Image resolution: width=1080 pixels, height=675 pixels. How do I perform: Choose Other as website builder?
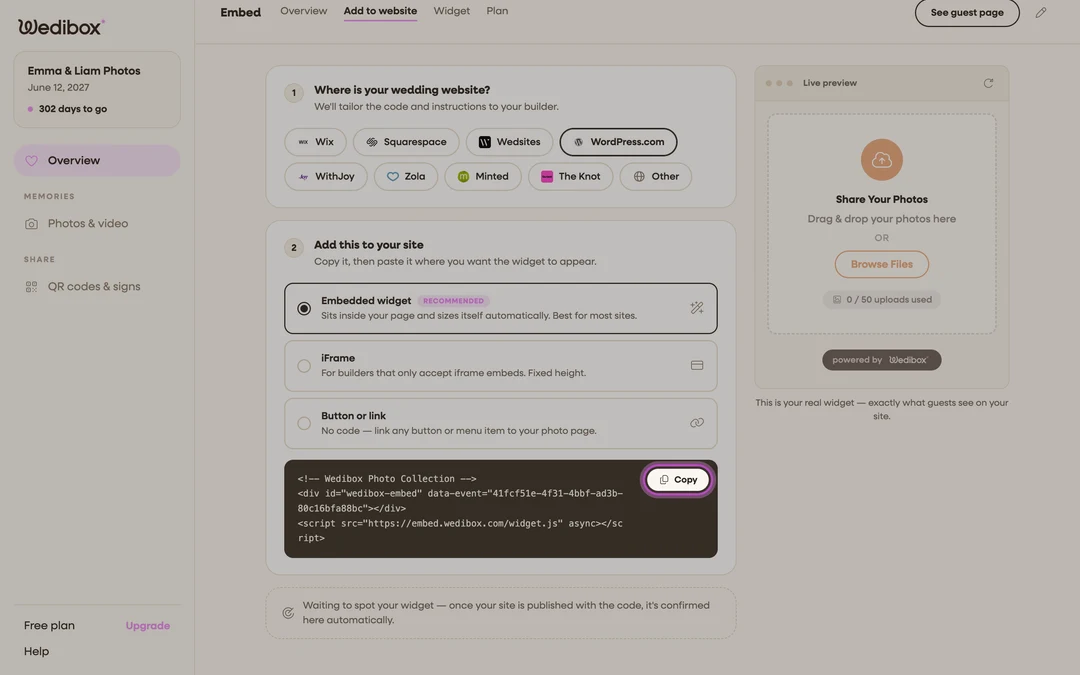[656, 176]
